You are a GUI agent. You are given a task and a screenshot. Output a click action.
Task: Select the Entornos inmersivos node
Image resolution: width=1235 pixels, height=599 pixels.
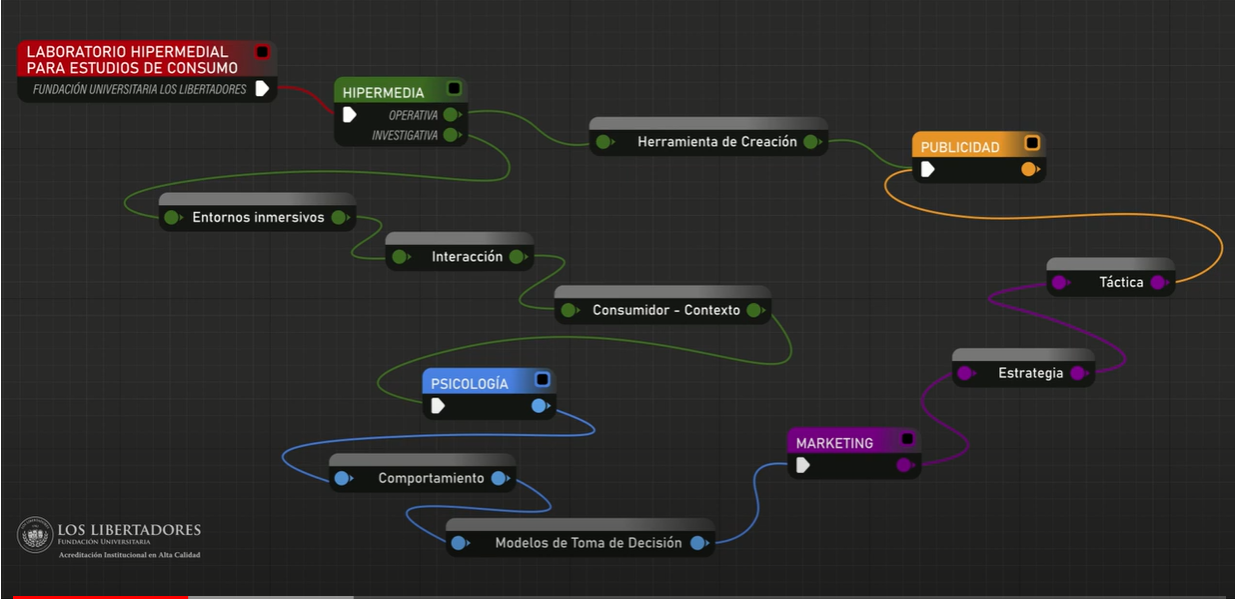(257, 212)
